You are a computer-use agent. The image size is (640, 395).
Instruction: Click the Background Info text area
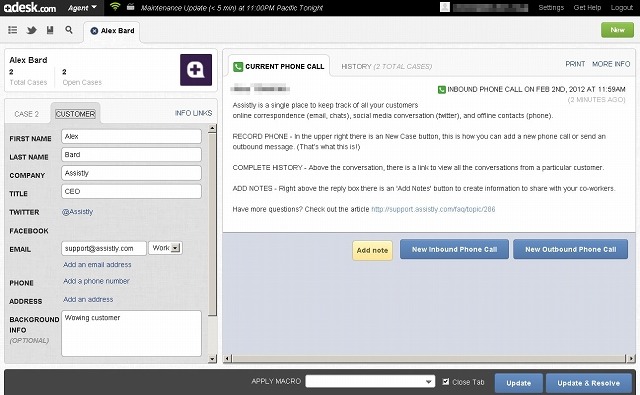pos(131,333)
